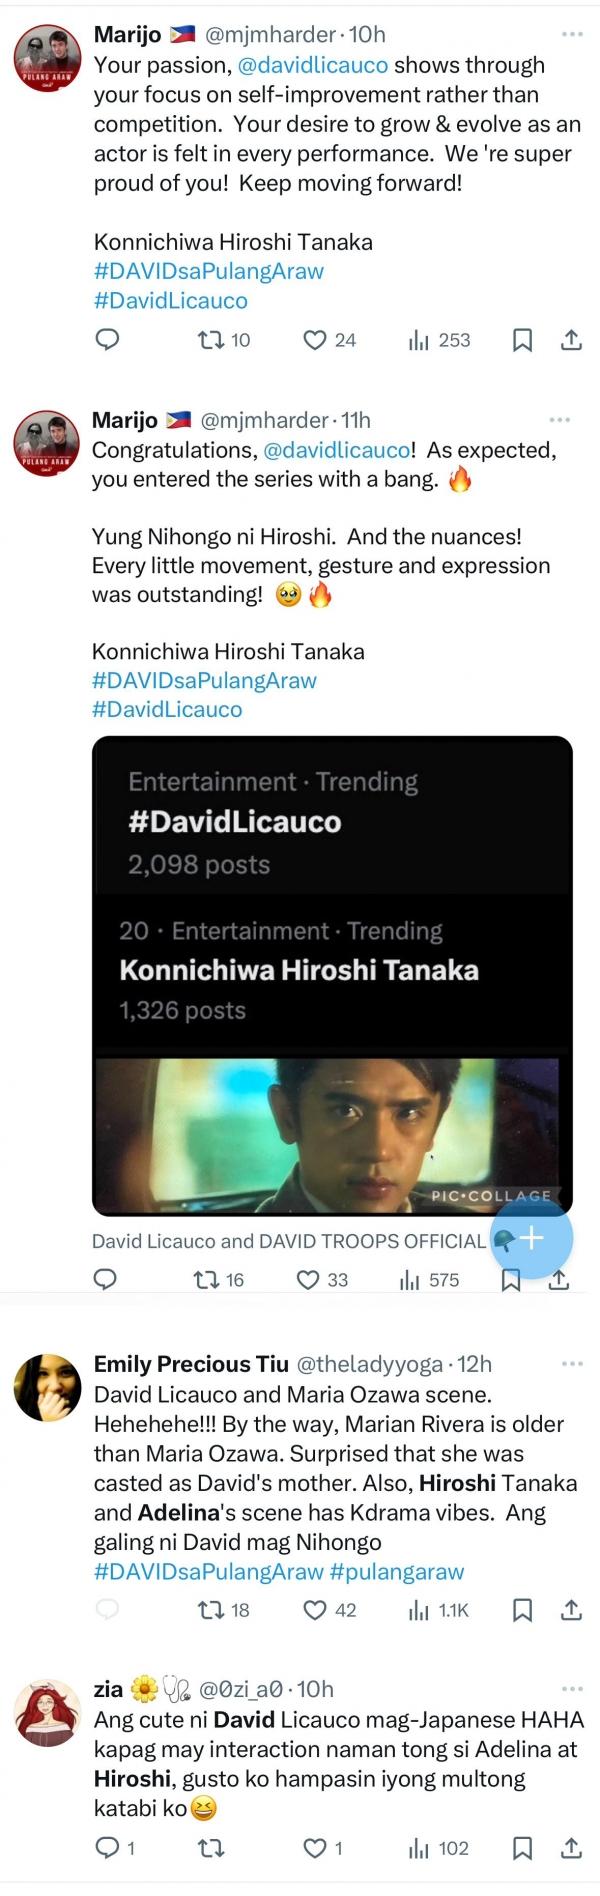Bookmark Marijo's 10h tweet
The image size is (600, 1896).
pos(522,340)
